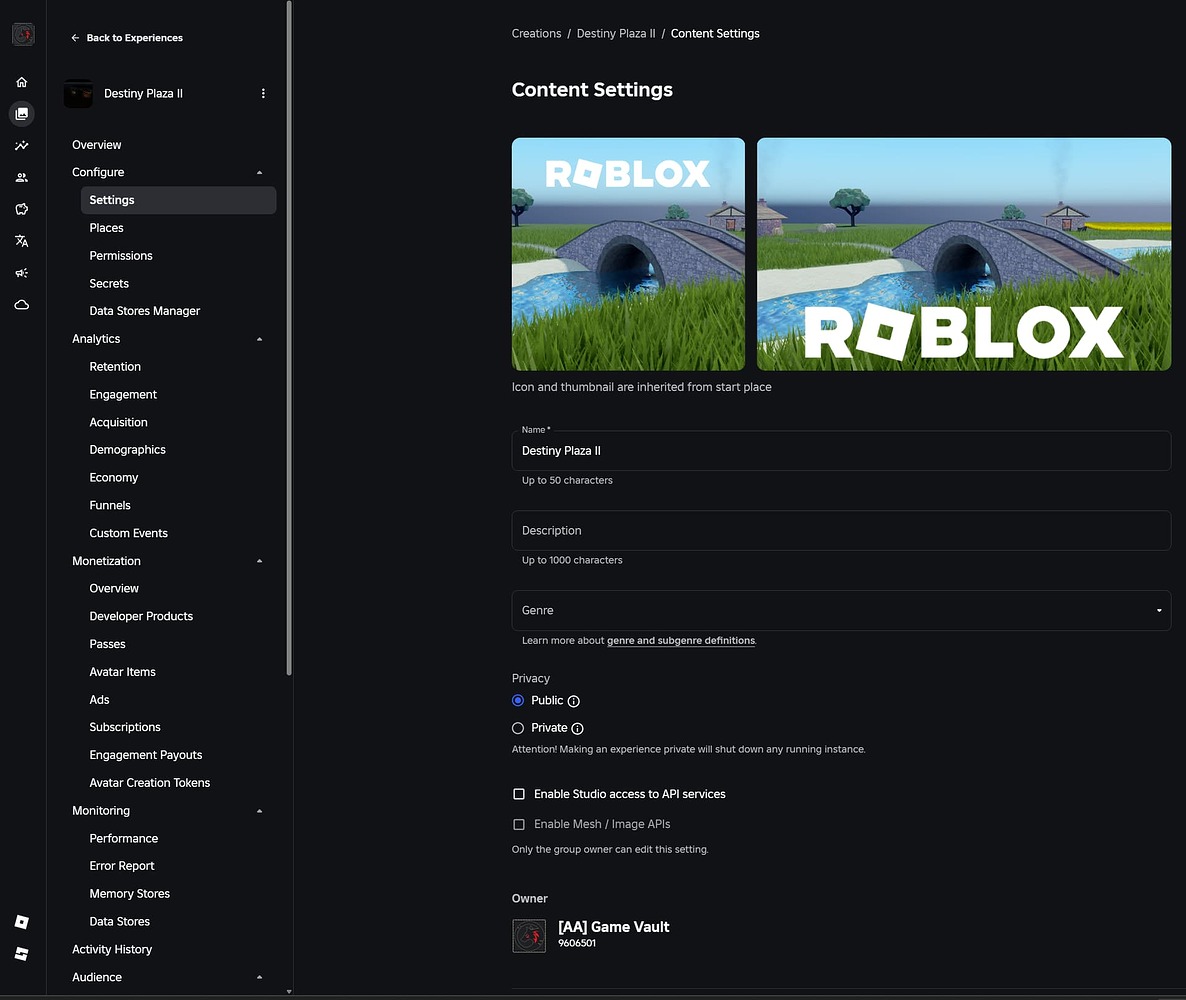Viewport: 1186px width, 1000px height.
Task: Click the info icon next to Private
Action: [x=577, y=728]
